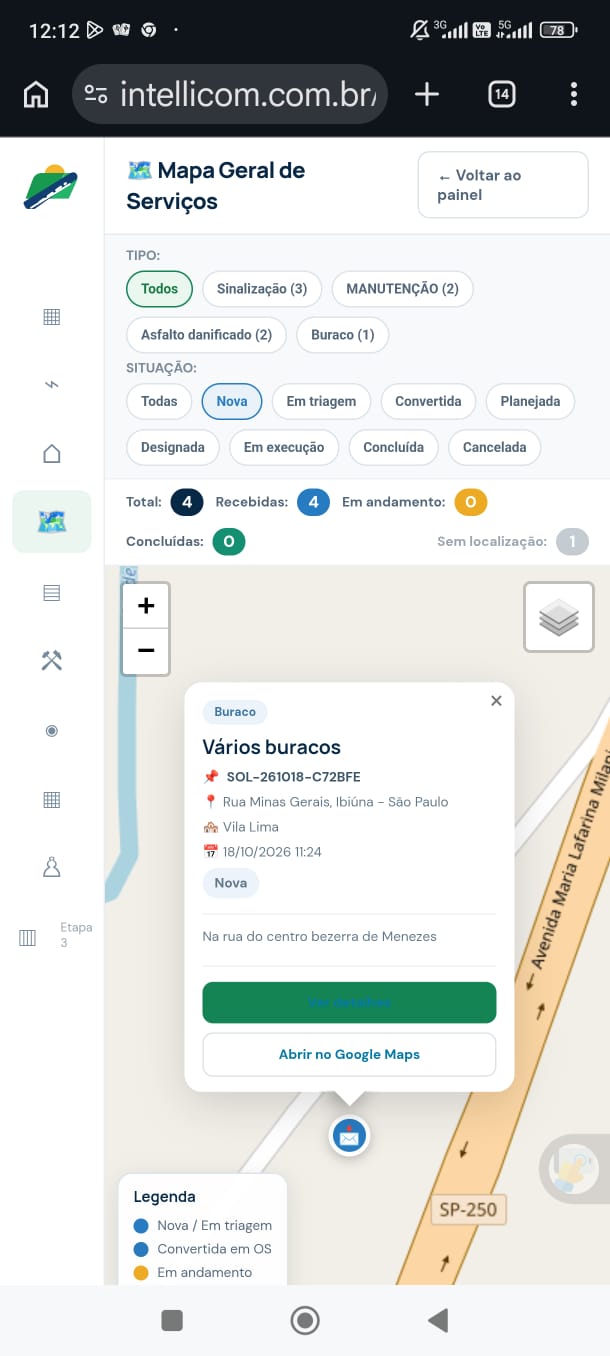Open the tab switcher showing 14 tabs
This screenshot has width=610, height=1356.
[x=502, y=94]
